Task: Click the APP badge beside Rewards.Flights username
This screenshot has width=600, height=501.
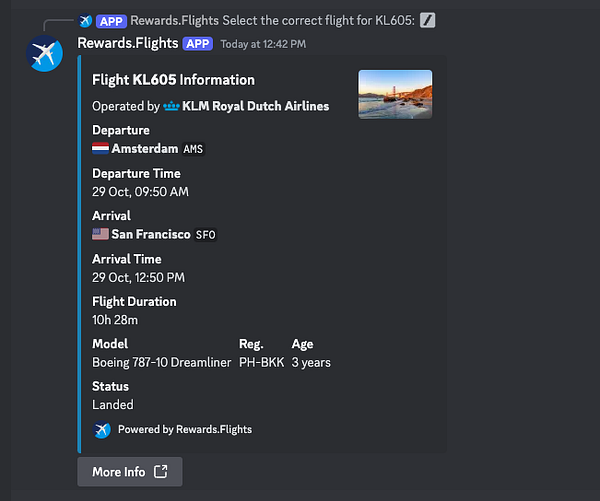Action: click(197, 44)
